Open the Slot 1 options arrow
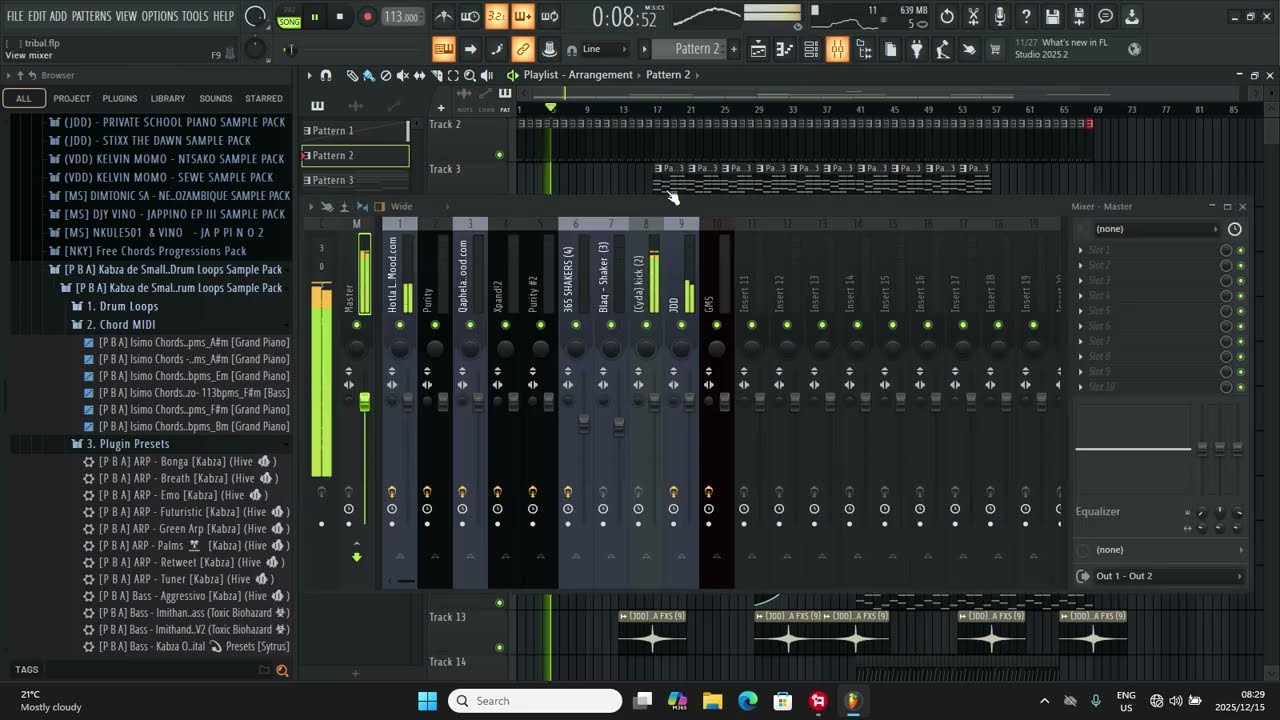 click(1080, 250)
